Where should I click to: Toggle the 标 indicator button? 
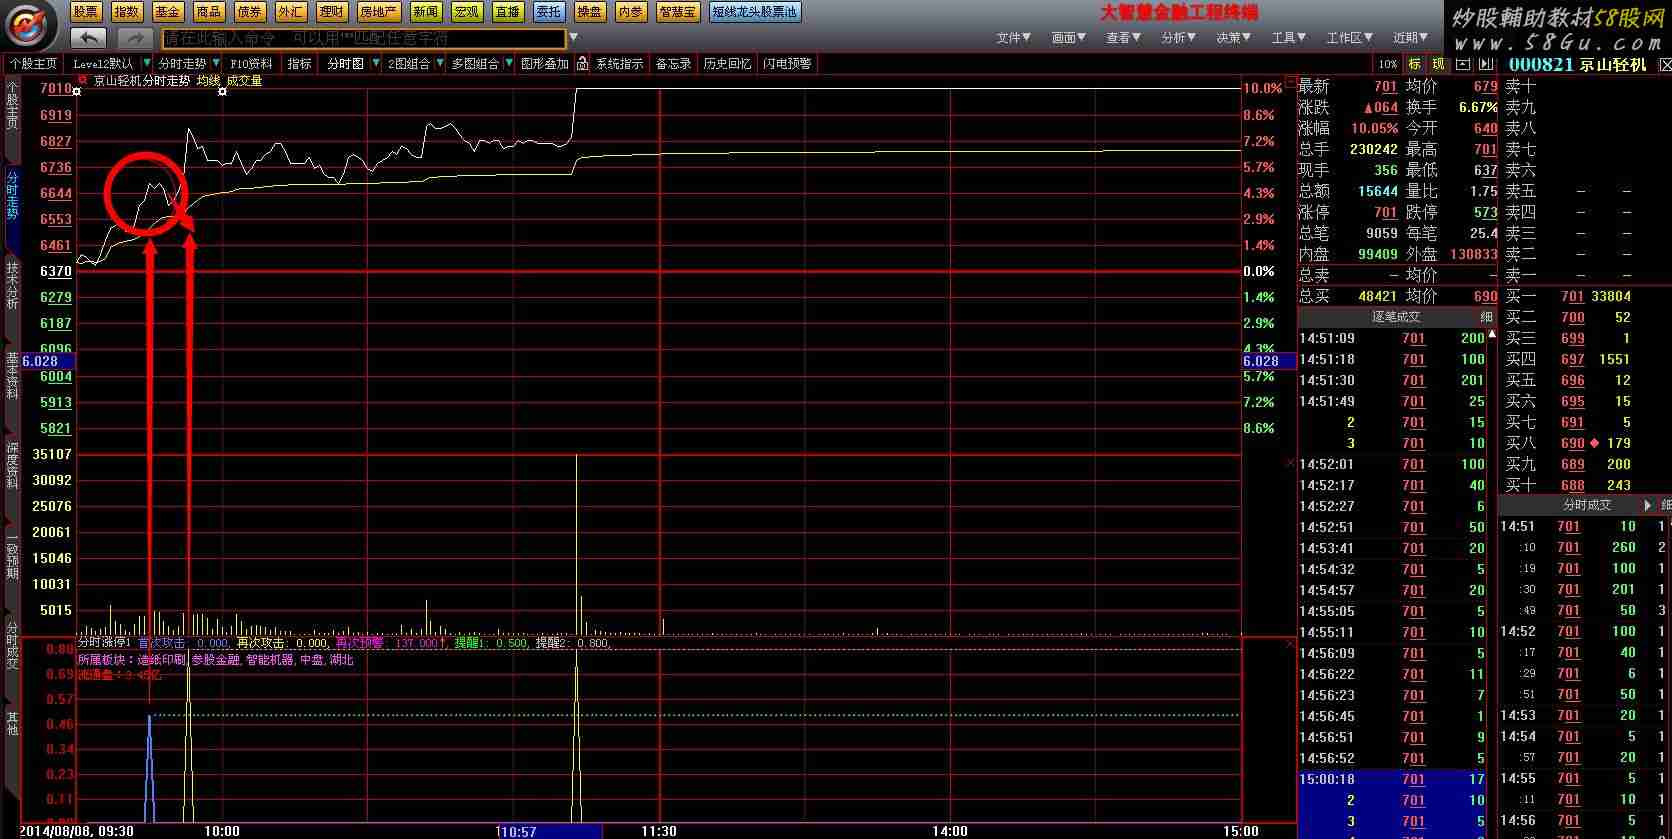pyautogui.click(x=1414, y=64)
